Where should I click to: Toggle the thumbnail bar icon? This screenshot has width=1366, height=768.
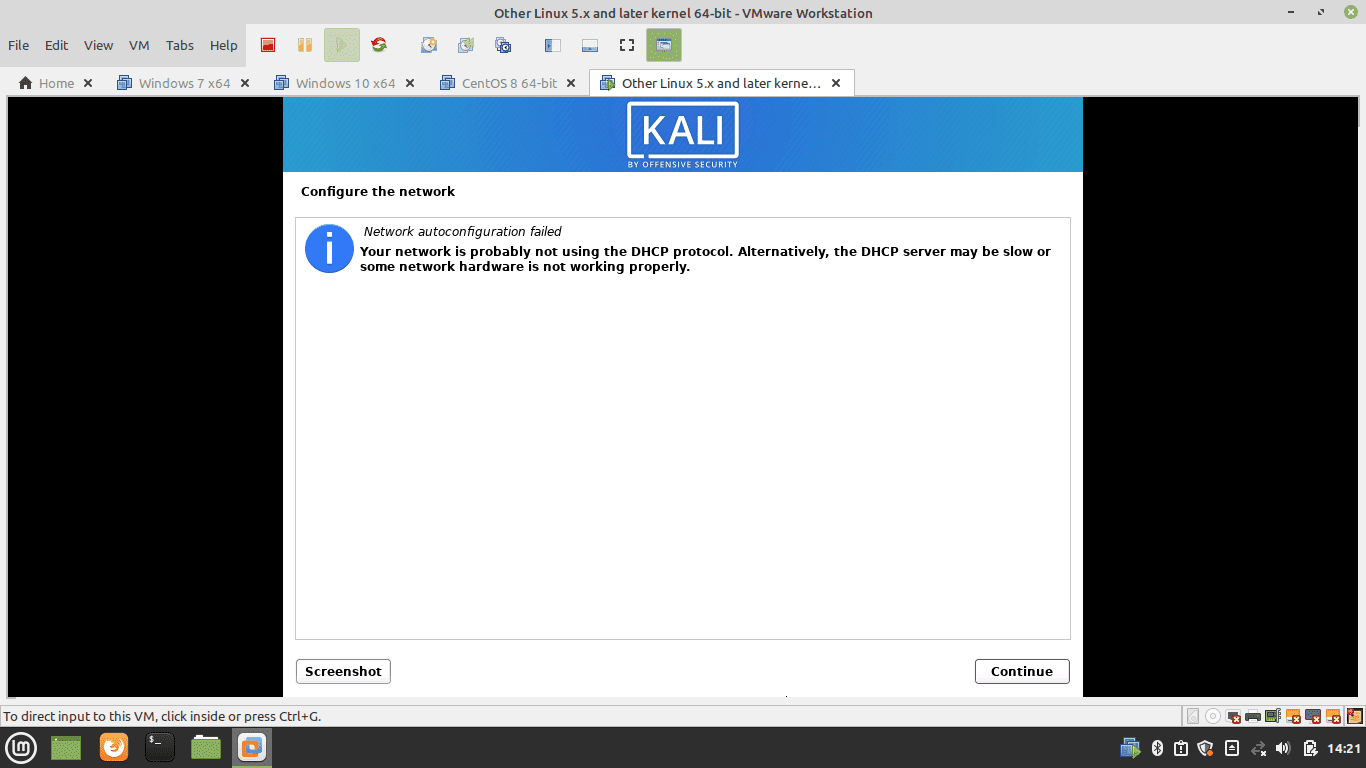[x=590, y=45]
